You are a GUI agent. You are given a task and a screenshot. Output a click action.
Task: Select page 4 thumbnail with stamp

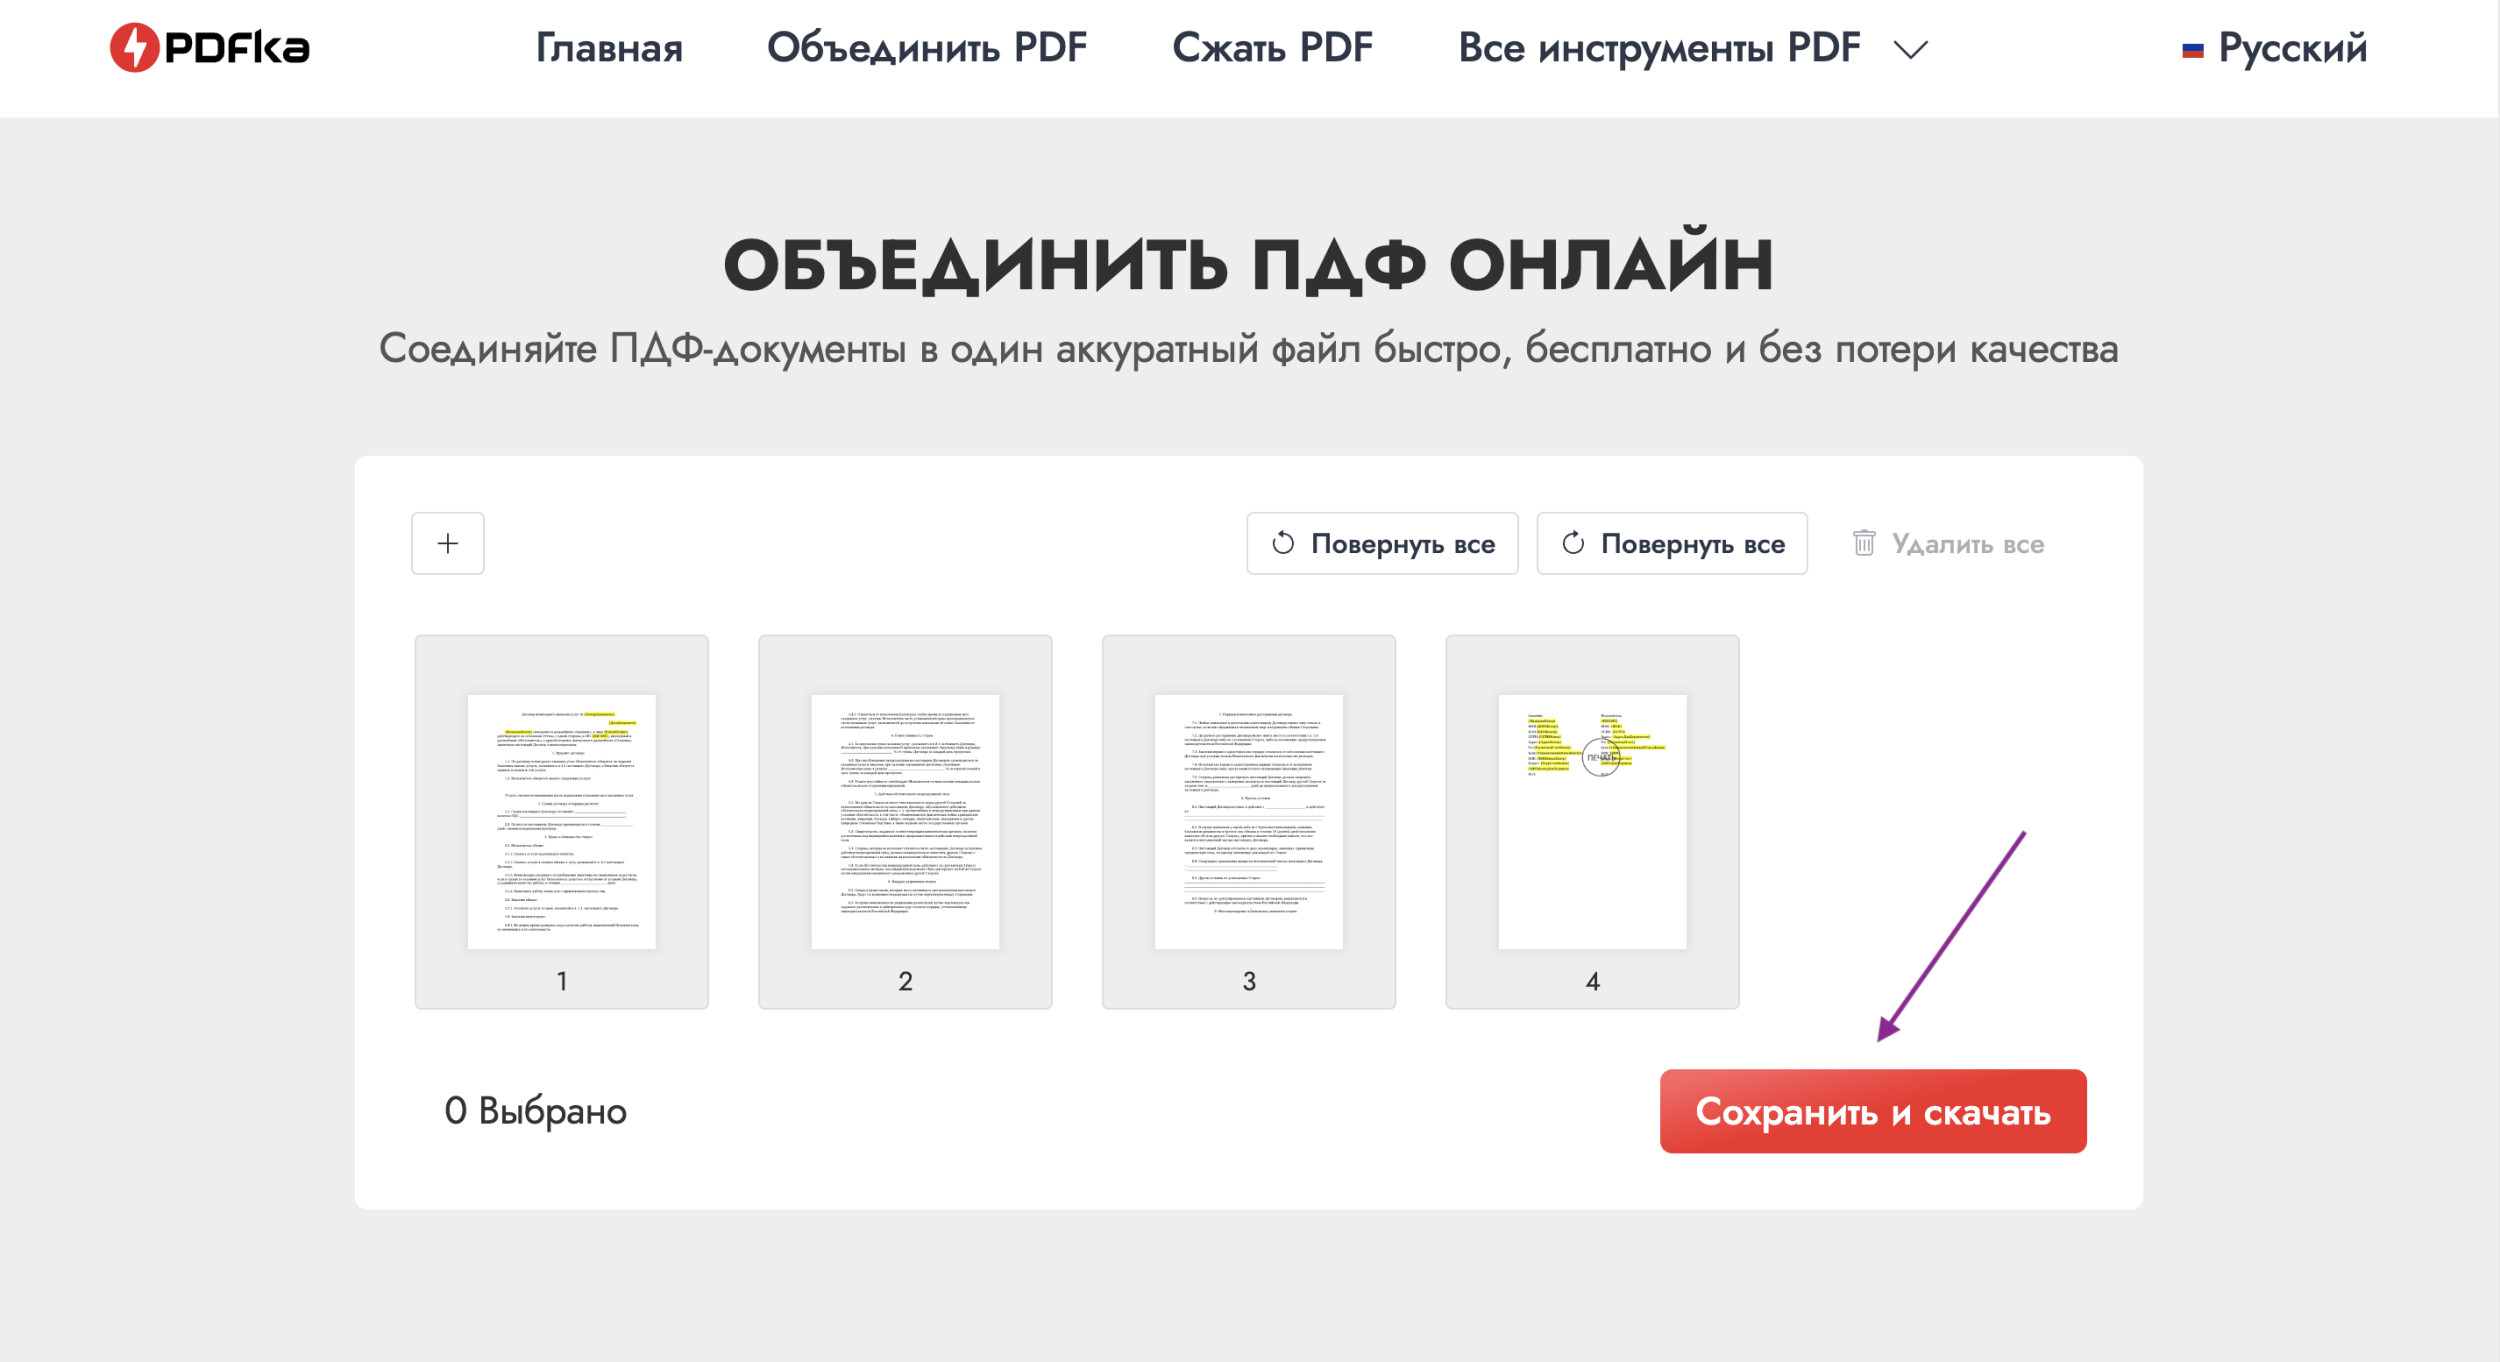point(1592,821)
